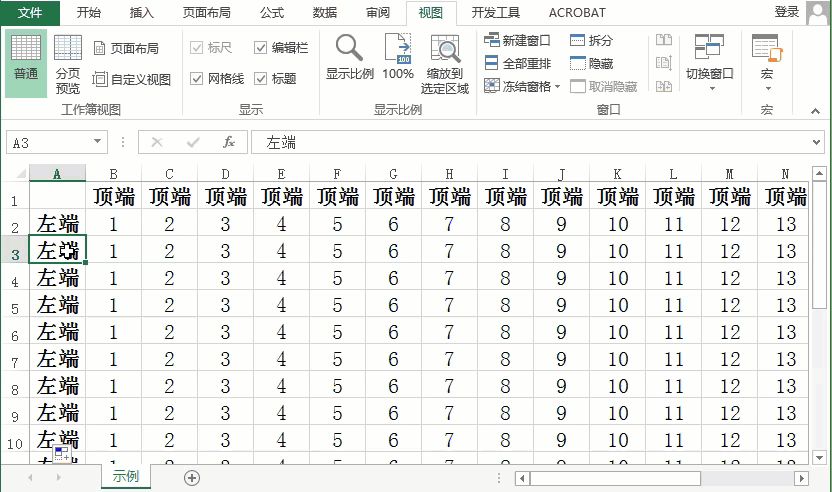The width and height of the screenshot is (832, 492).
Task: Click the auto fill options icon
Action: click(x=62, y=454)
